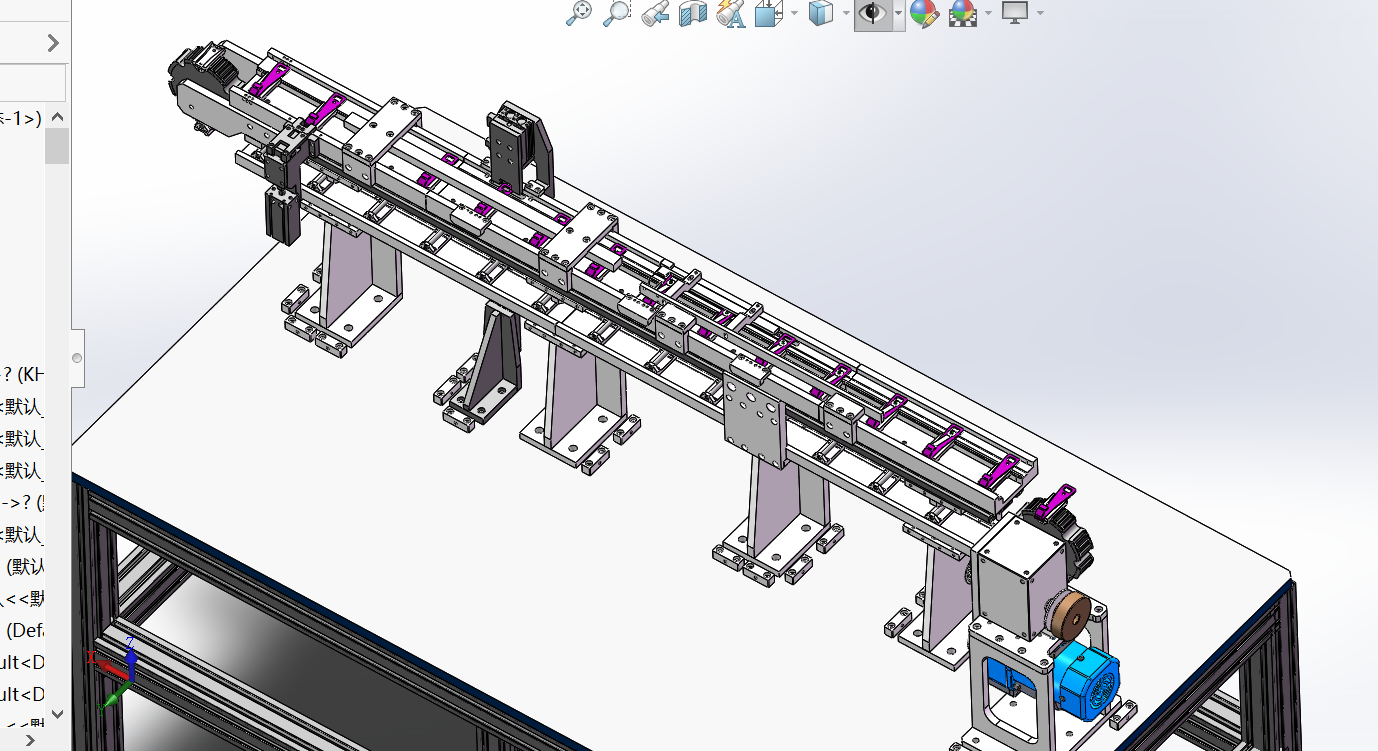The image size is (1378, 751).
Task: Select the tree row showing "? (KH"
Action: pos(22,374)
